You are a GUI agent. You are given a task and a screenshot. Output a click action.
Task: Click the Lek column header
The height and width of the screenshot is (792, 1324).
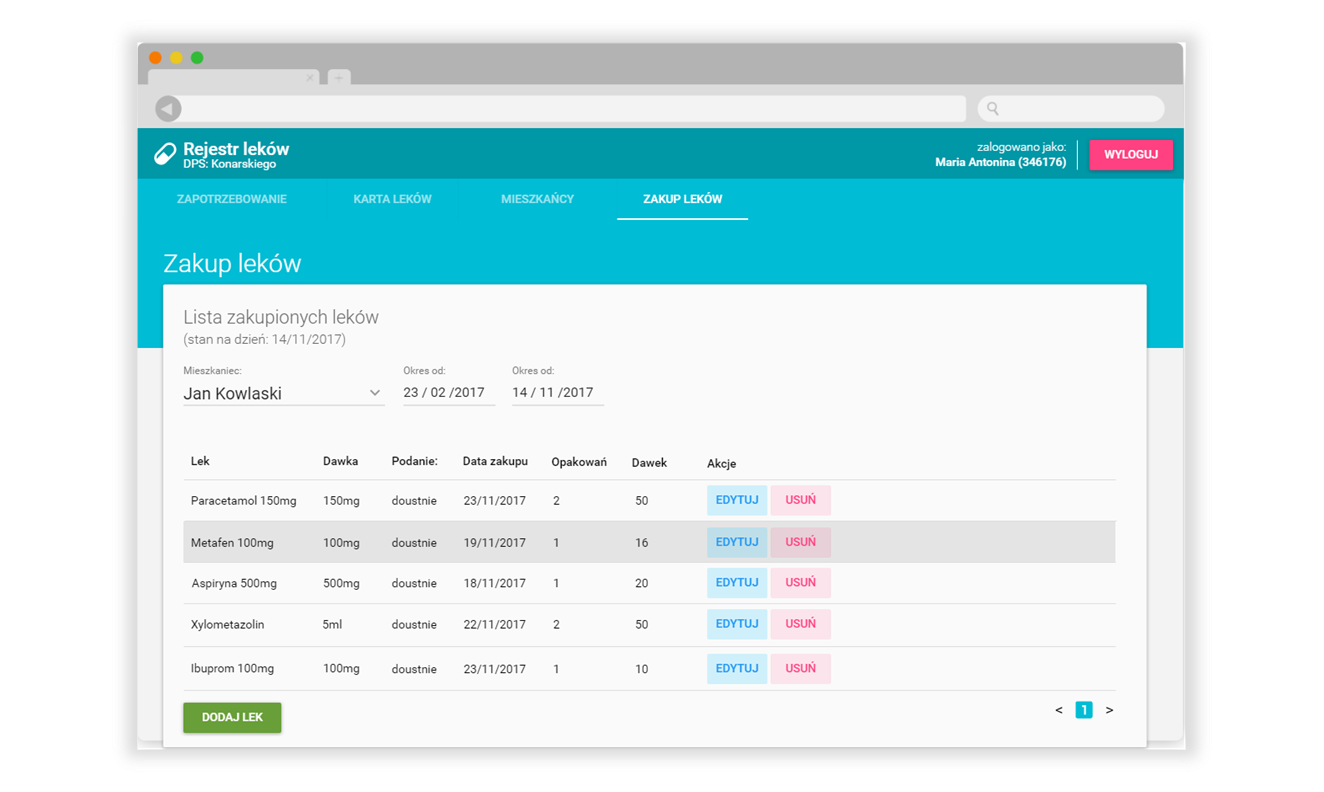pos(200,461)
